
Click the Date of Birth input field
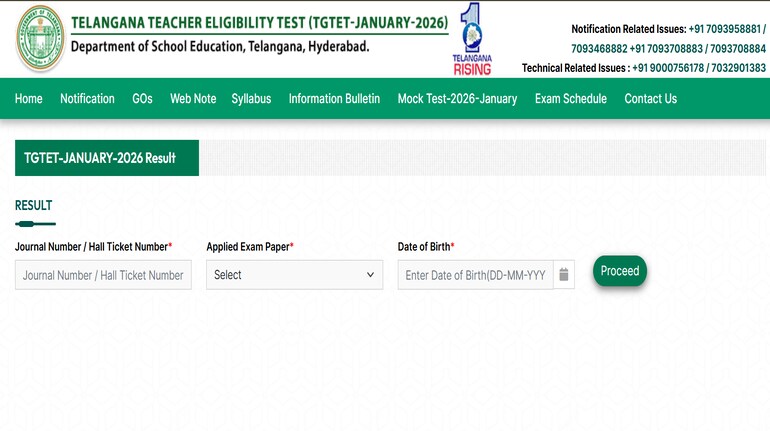[475, 275]
